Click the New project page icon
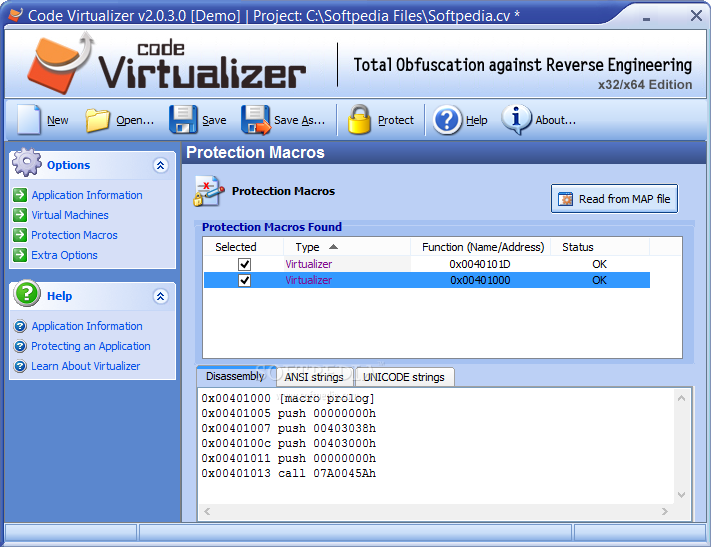Image resolution: width=711 pixels, height=547 pixels. 29,120
